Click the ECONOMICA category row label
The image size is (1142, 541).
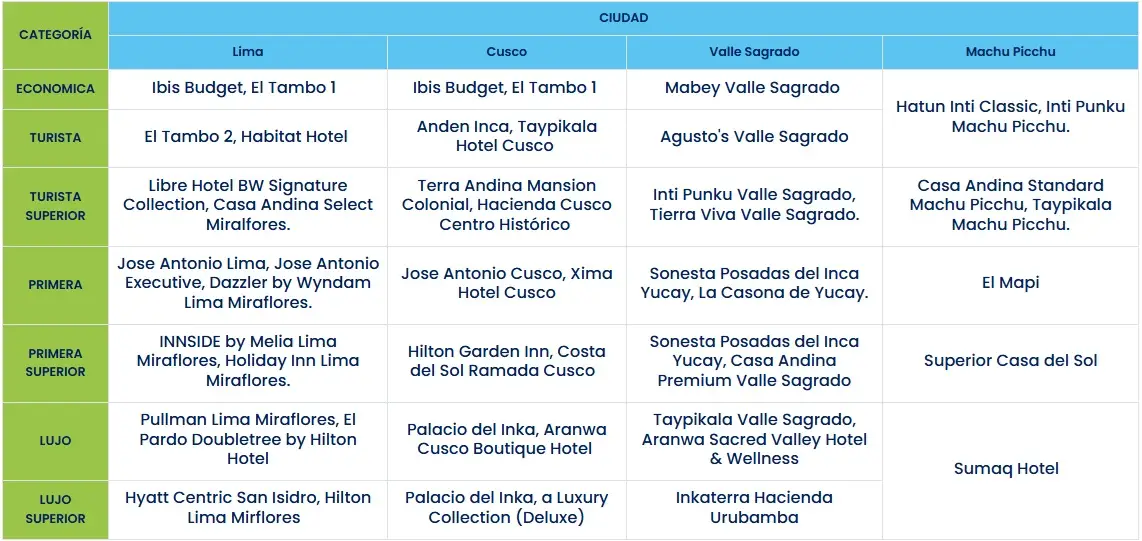[x=55, y=89]
